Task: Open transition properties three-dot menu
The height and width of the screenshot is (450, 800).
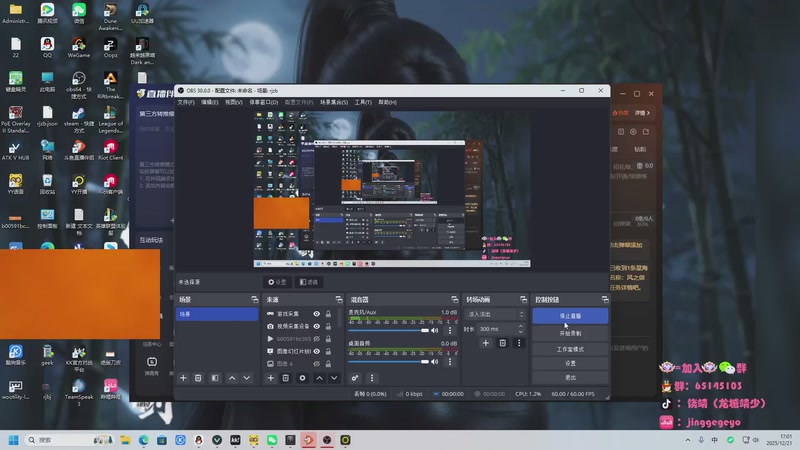Action: point(519,343)
